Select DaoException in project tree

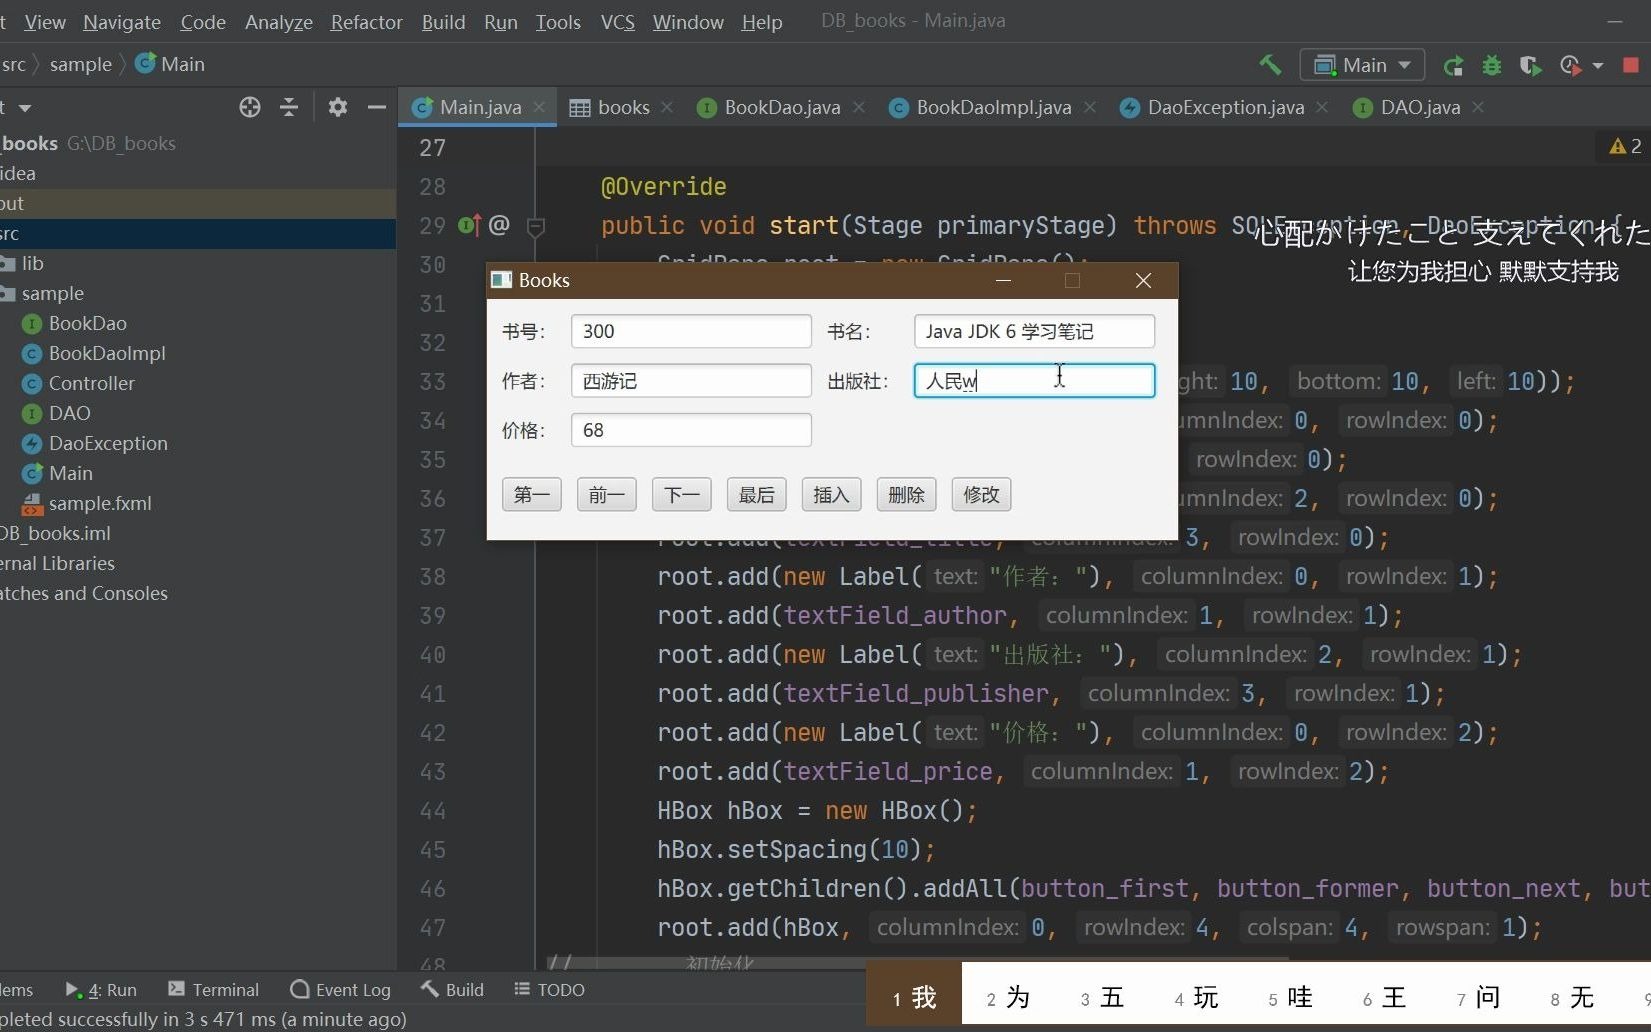click(108, 443)
